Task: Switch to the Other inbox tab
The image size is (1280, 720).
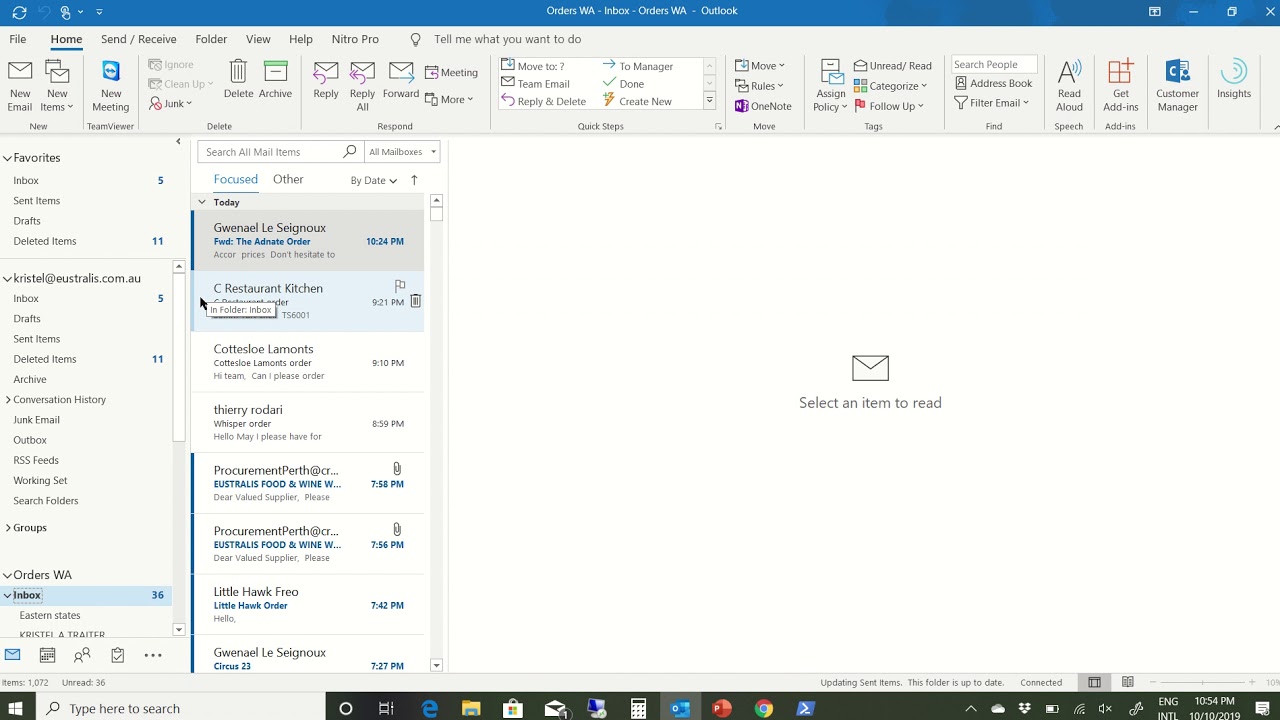Action: [288, 179]
